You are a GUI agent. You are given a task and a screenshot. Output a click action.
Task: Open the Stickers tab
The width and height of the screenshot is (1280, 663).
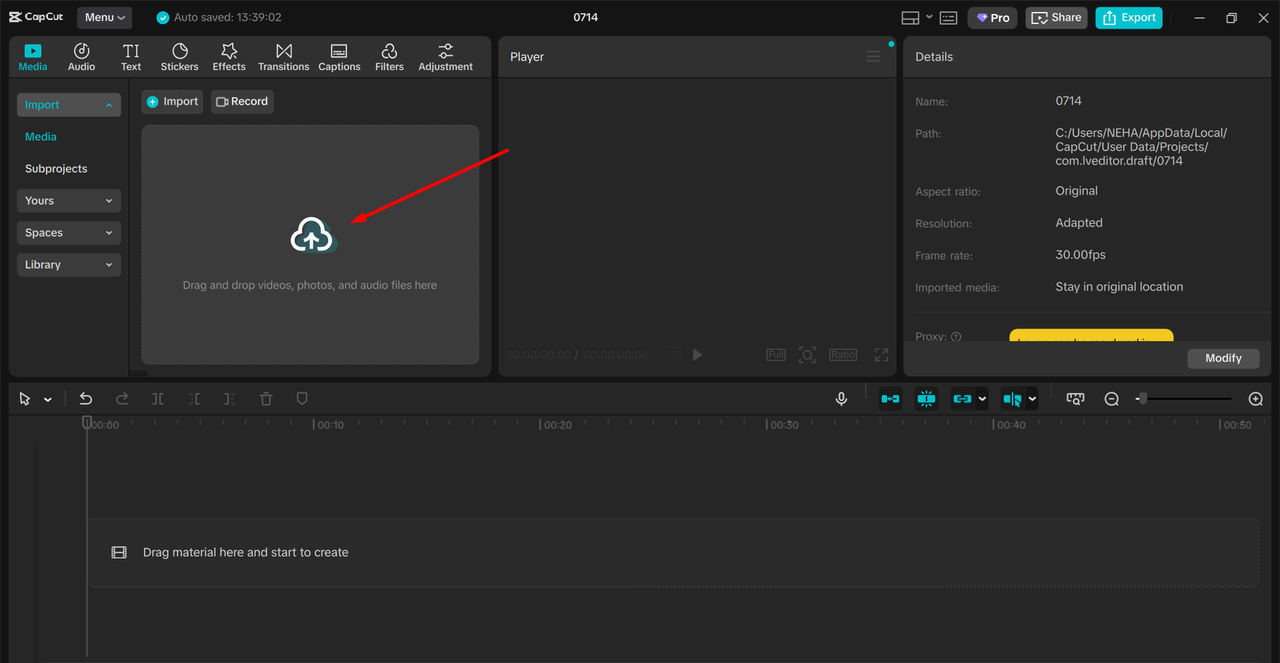tap(180, 57)
